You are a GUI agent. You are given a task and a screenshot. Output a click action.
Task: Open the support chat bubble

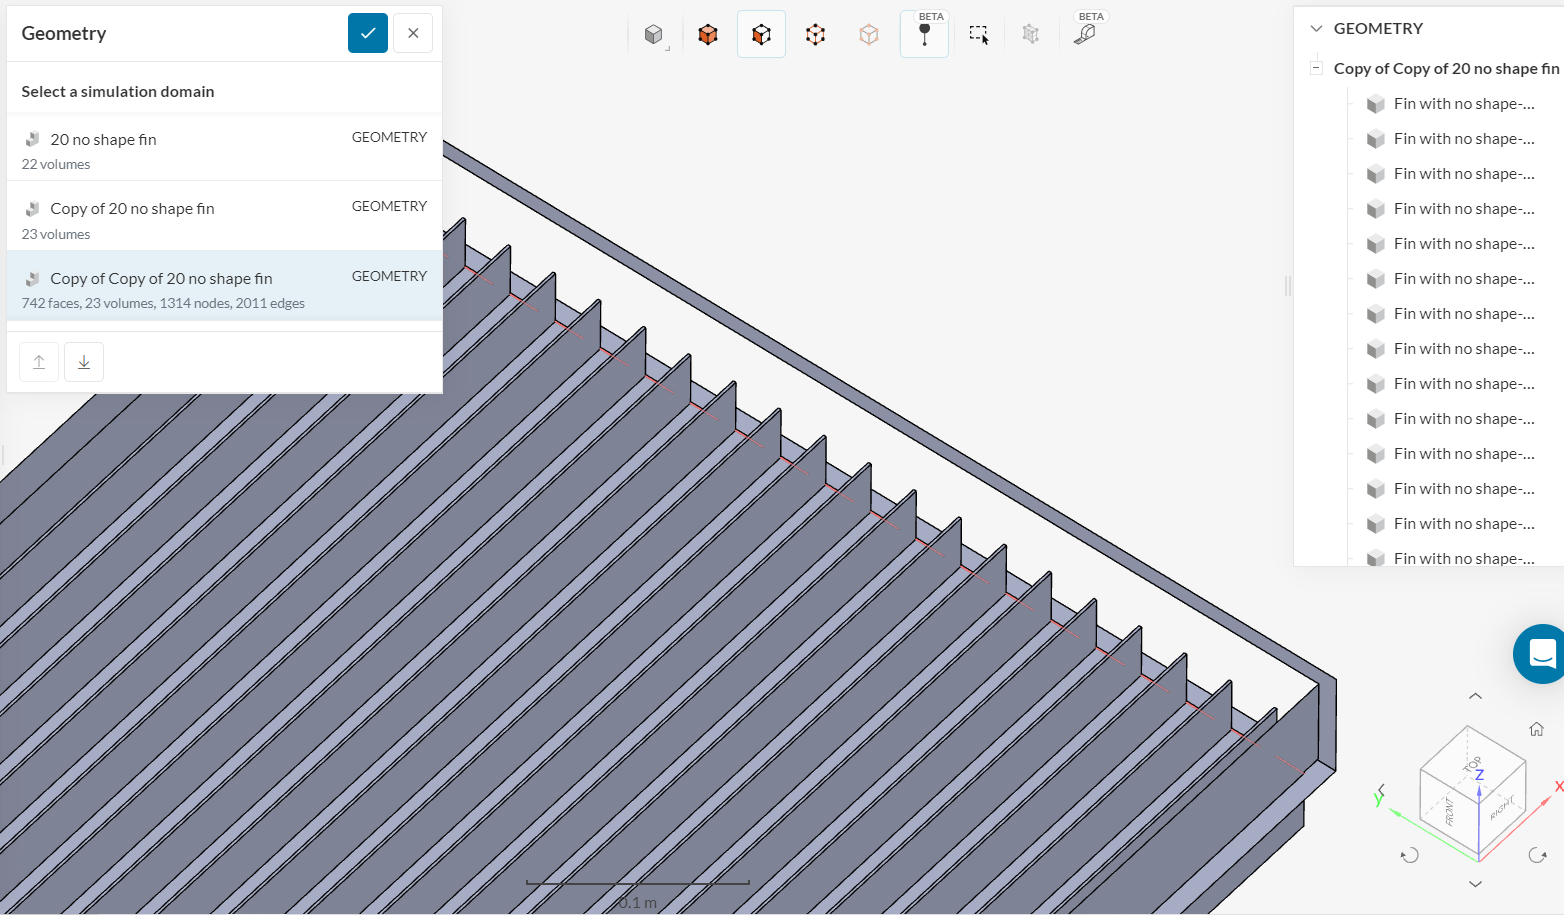pyautogui.click(x=1539, y=654)
